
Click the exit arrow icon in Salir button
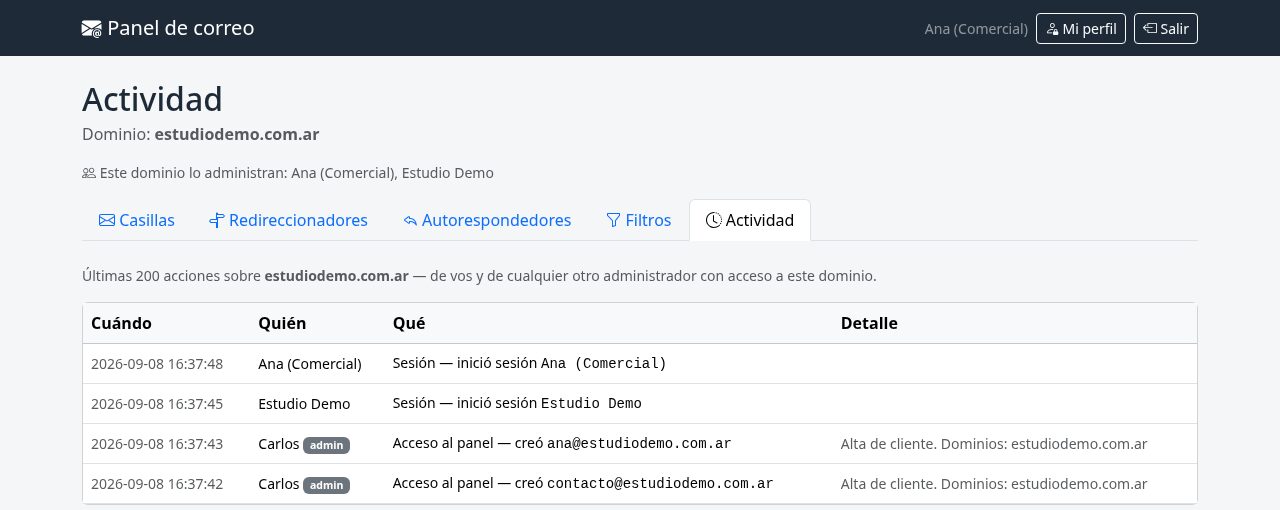(1150, 28)
